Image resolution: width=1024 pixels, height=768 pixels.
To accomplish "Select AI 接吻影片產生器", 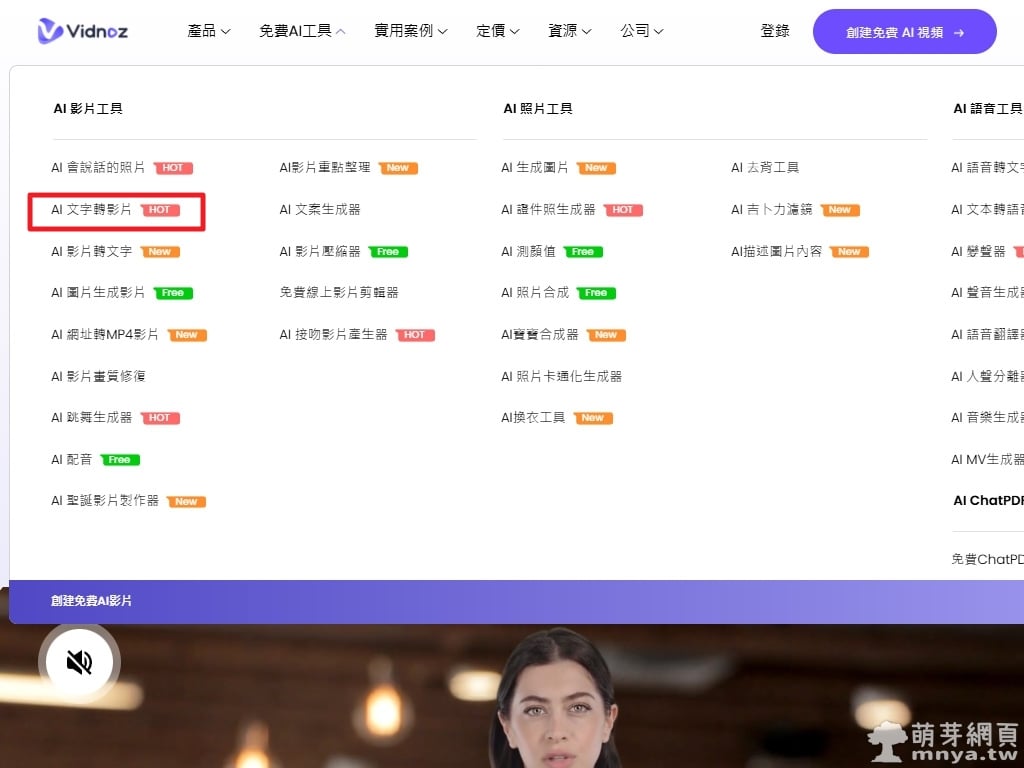I will click(333, 335).
